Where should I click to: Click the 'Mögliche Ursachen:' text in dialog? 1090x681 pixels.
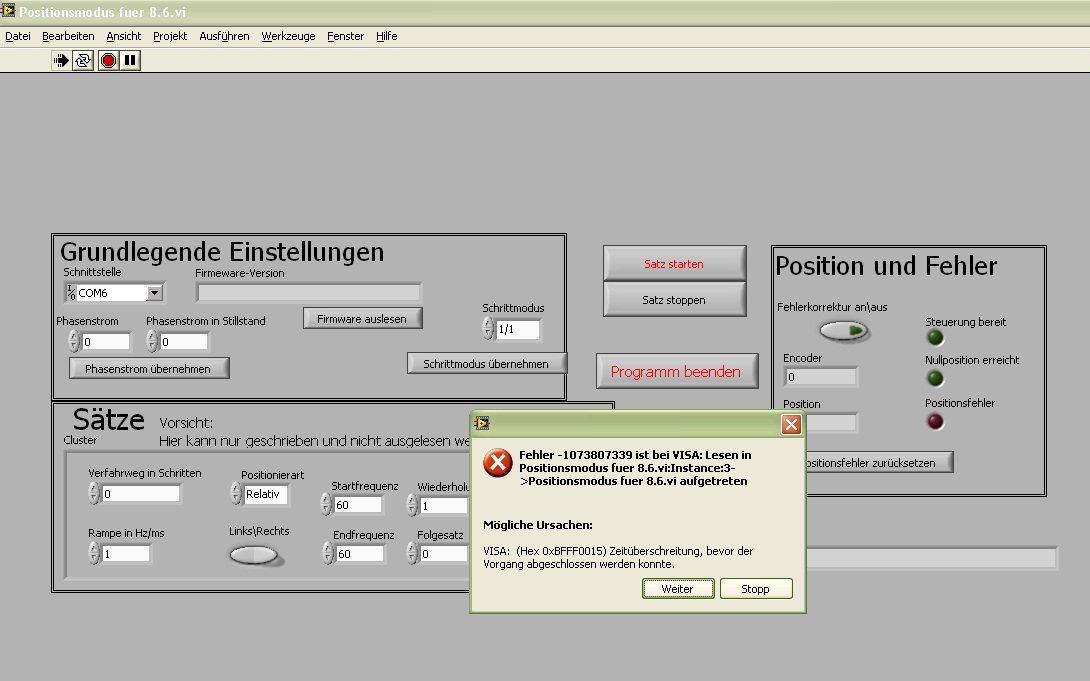pos(538,525)
